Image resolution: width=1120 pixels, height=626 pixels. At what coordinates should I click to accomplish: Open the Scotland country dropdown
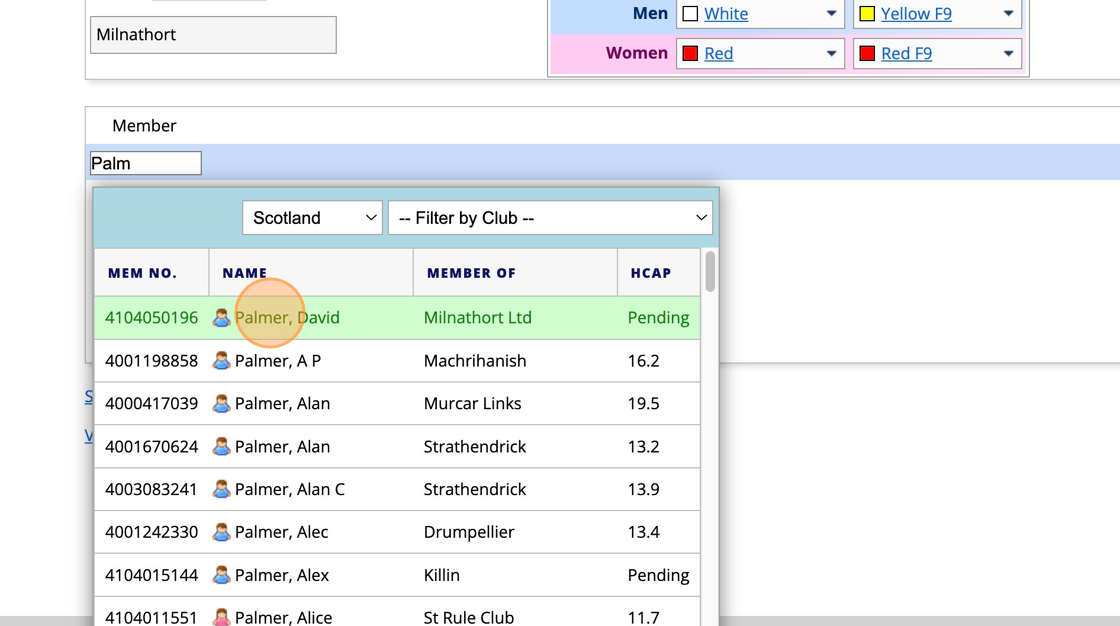click(x=312, y=218)
